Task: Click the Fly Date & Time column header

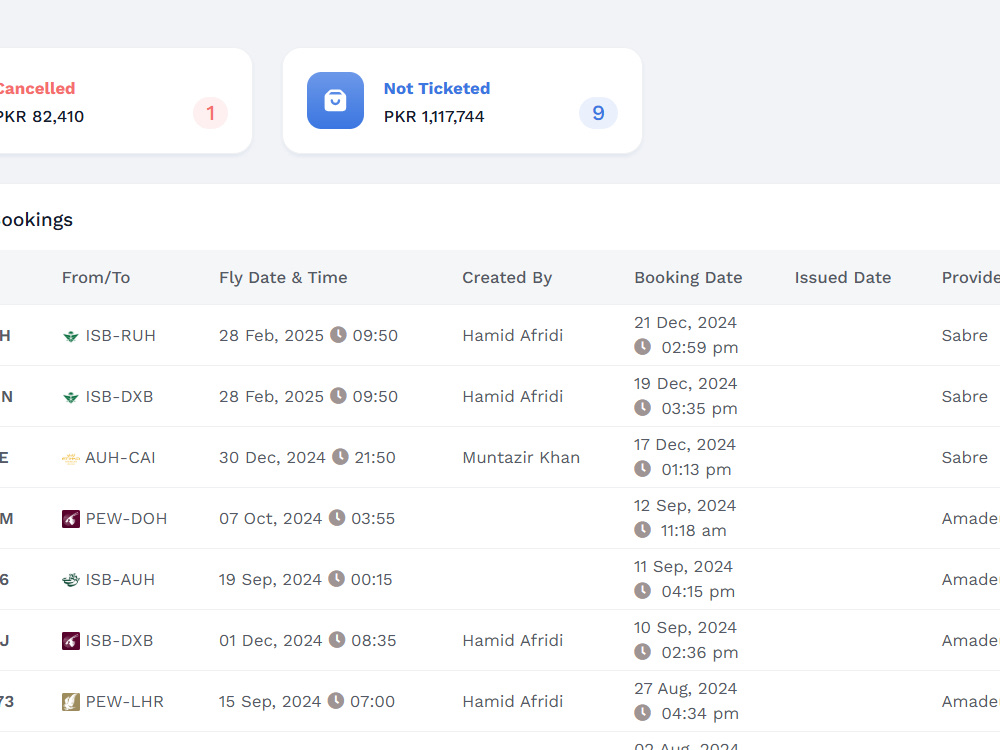Action: 283,277
